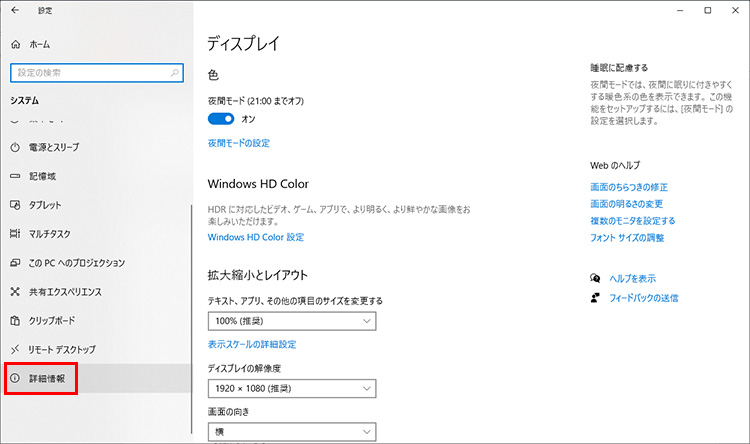
Task: Open 電源とスリープ power icon
Action: [x=15, y=147]
